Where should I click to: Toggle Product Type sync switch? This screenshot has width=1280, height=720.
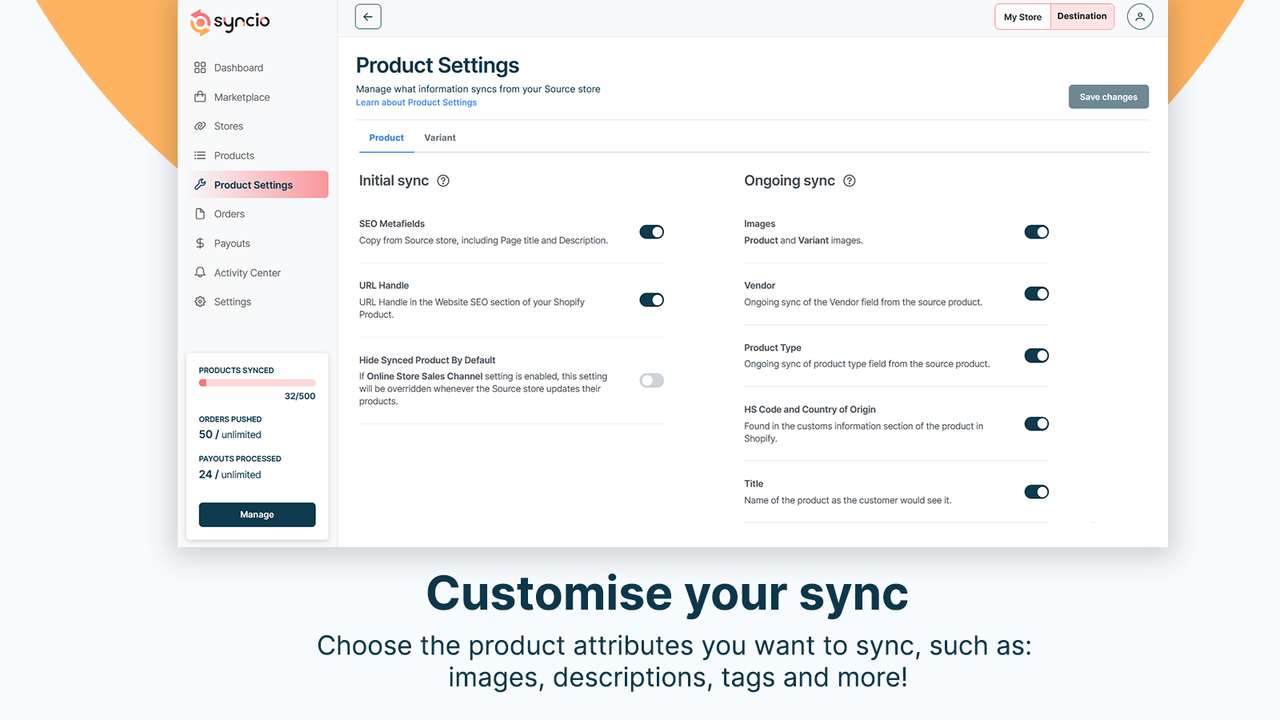point(1037,356)
